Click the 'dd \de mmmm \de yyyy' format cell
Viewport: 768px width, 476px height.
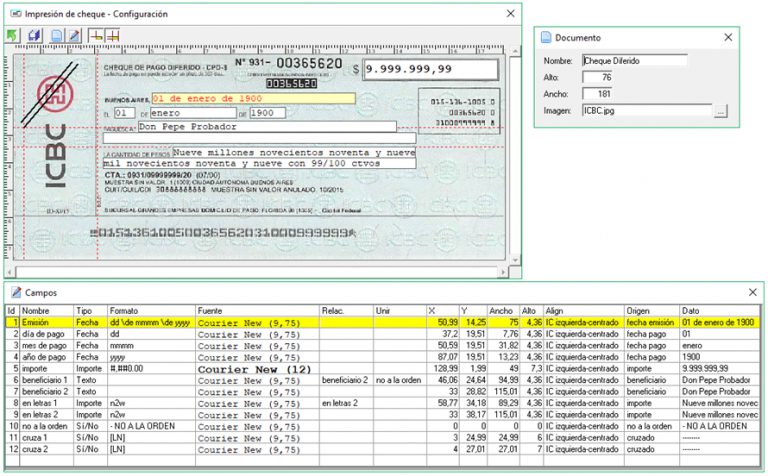click(150, 322)
